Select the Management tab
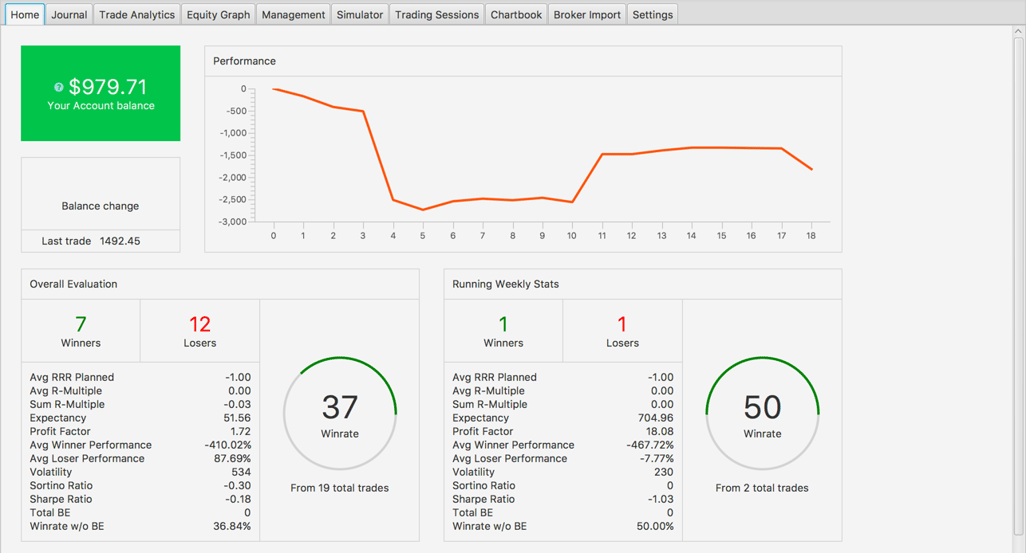 [x=293, y=14]
